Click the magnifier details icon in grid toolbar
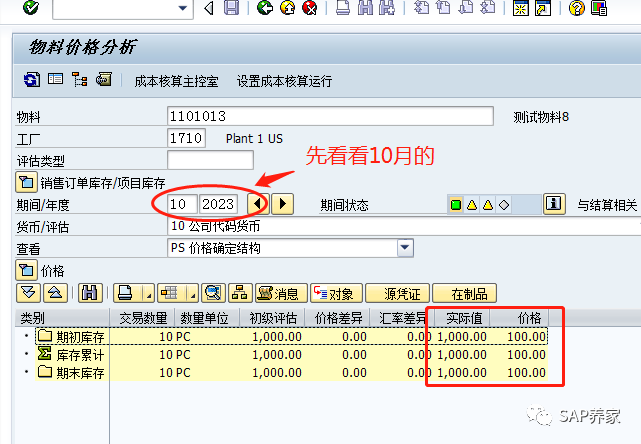Screen dimensions: 641x444 pos(213,293)
